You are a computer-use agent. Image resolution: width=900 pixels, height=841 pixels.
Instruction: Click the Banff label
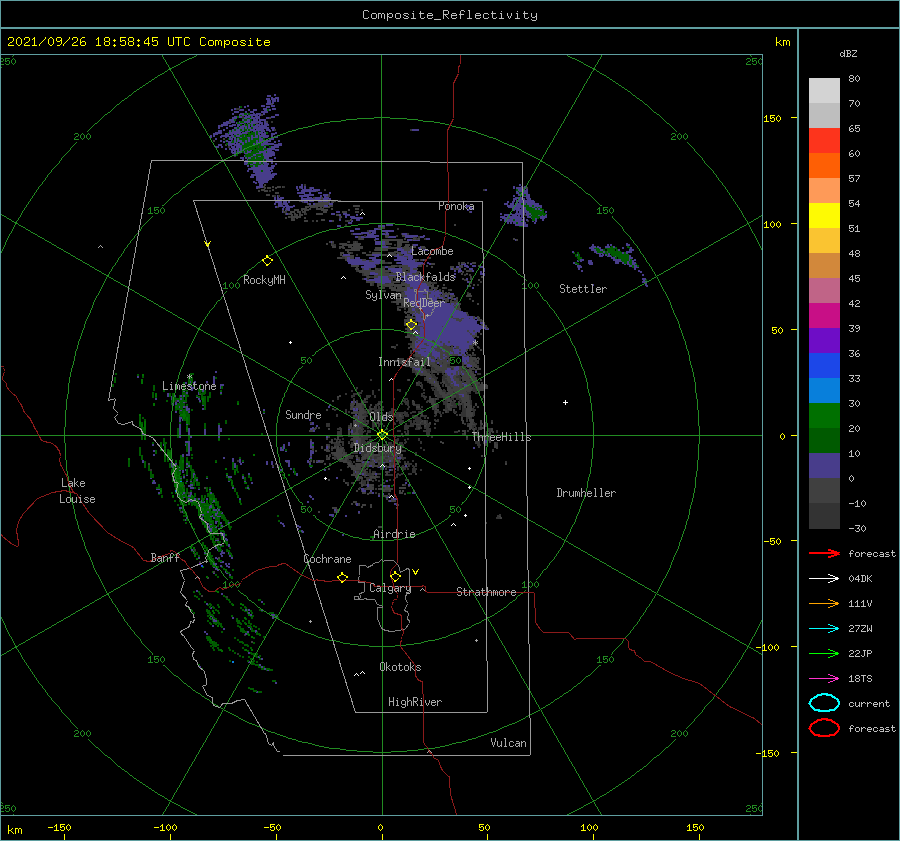pos(165,557)
